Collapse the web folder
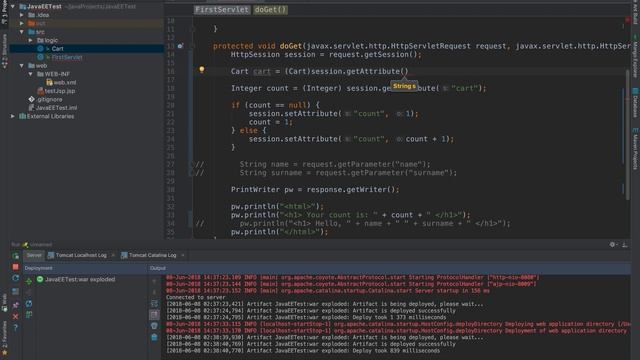 pyautogui.click(x=22, y=66)
